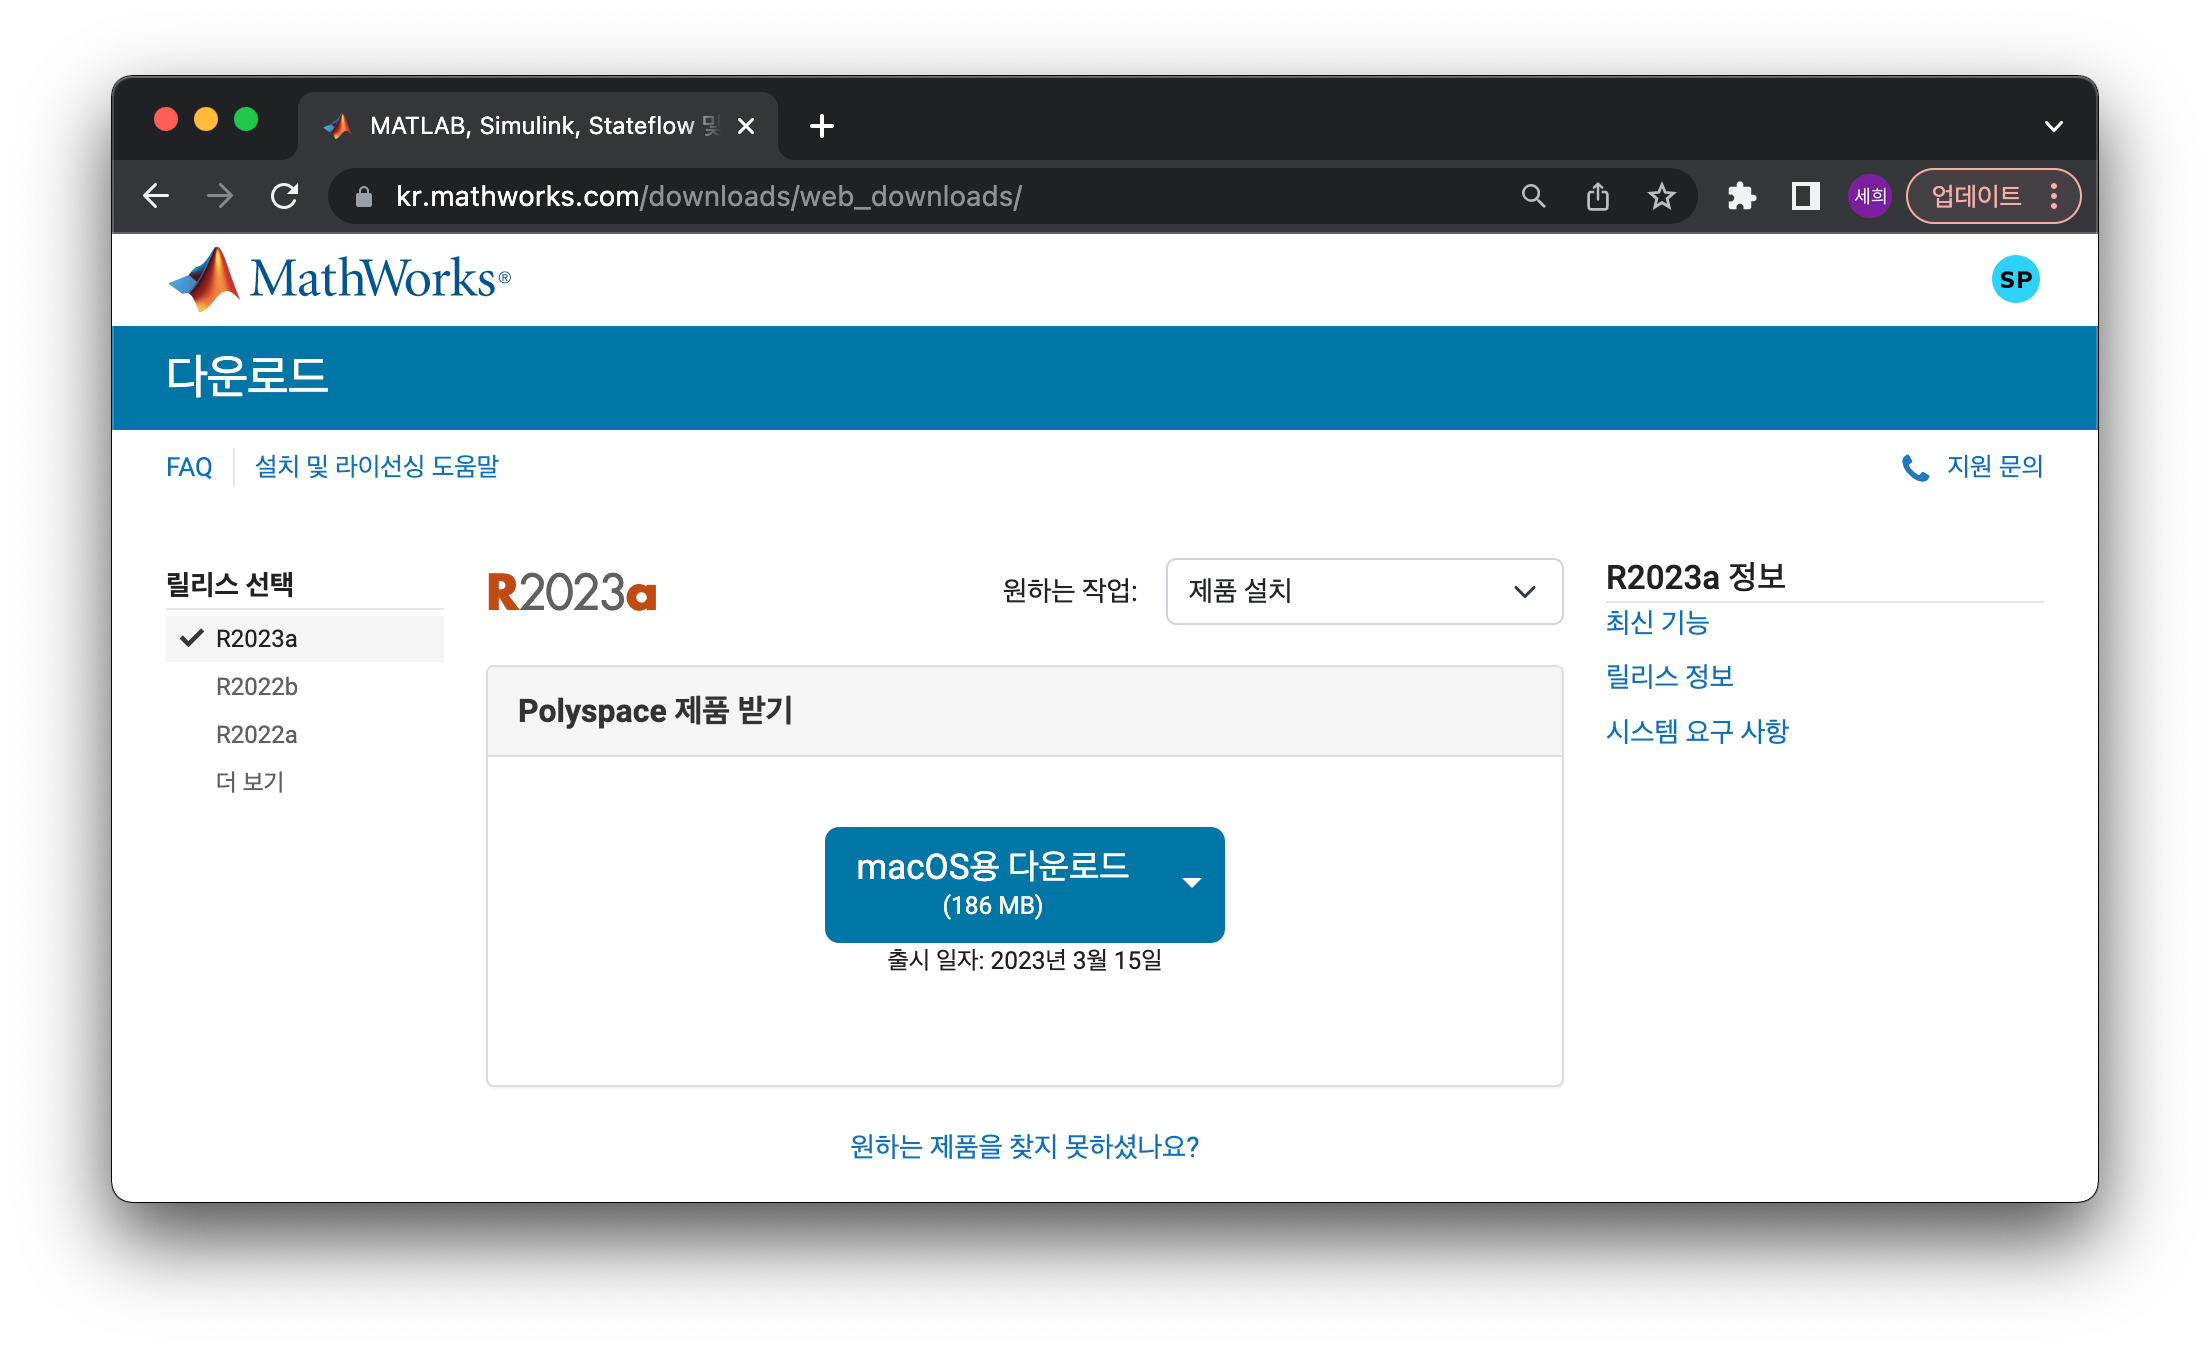Toggle the browser side panel icon
Image resolution: width=2210 pixels, height=1350 pixels.
1805,196
